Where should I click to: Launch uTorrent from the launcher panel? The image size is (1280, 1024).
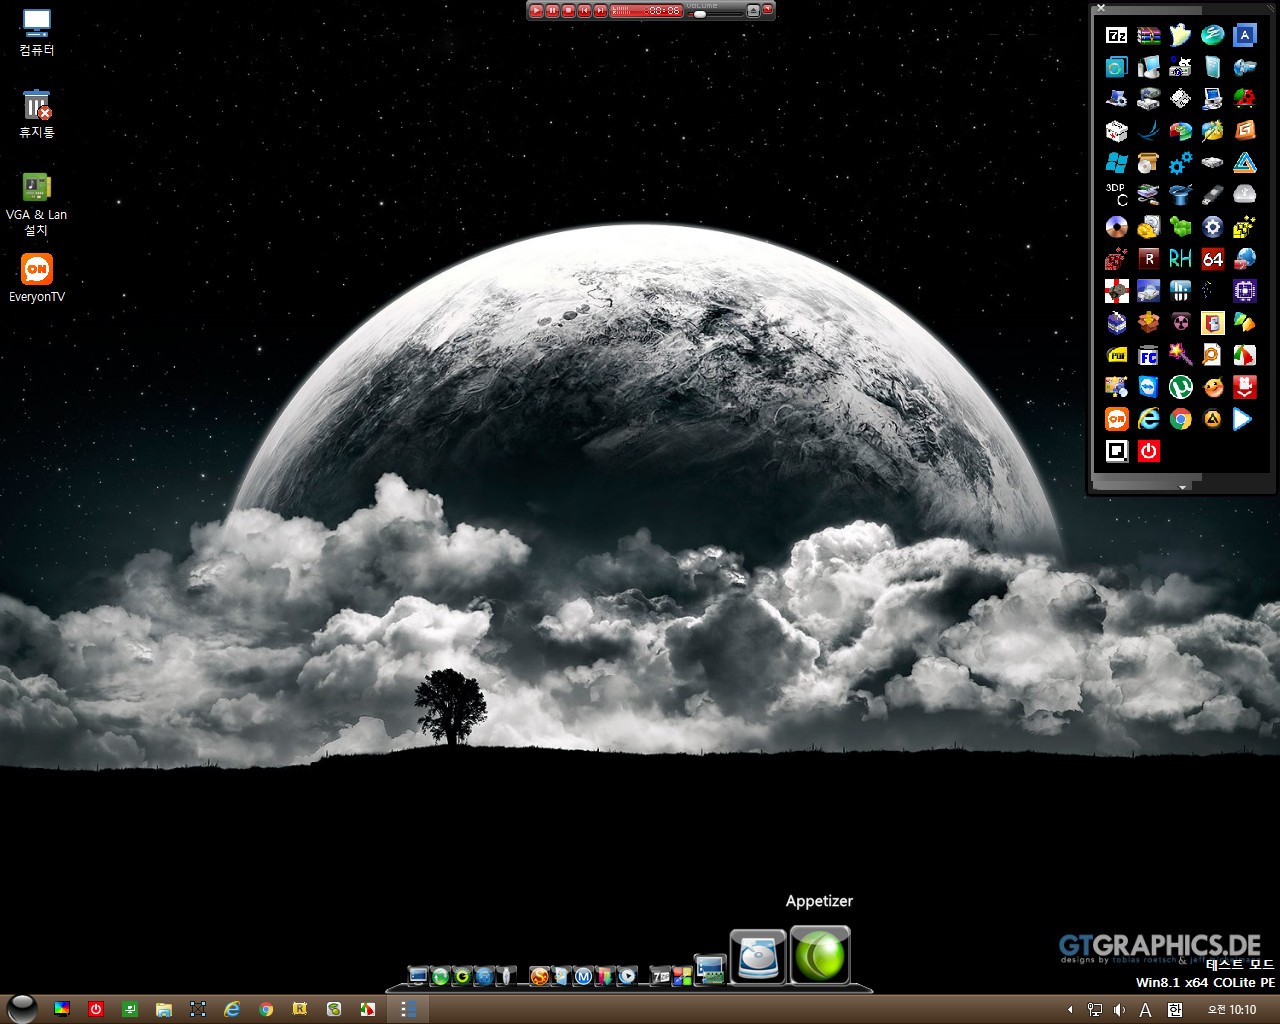1181,387
